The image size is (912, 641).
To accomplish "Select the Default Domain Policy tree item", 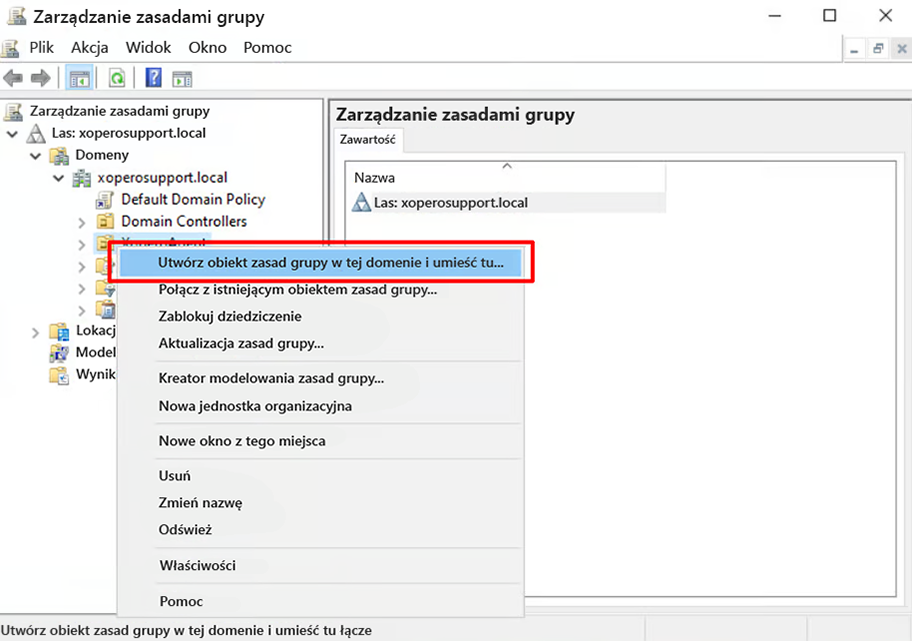I will [x=192, y=199].
